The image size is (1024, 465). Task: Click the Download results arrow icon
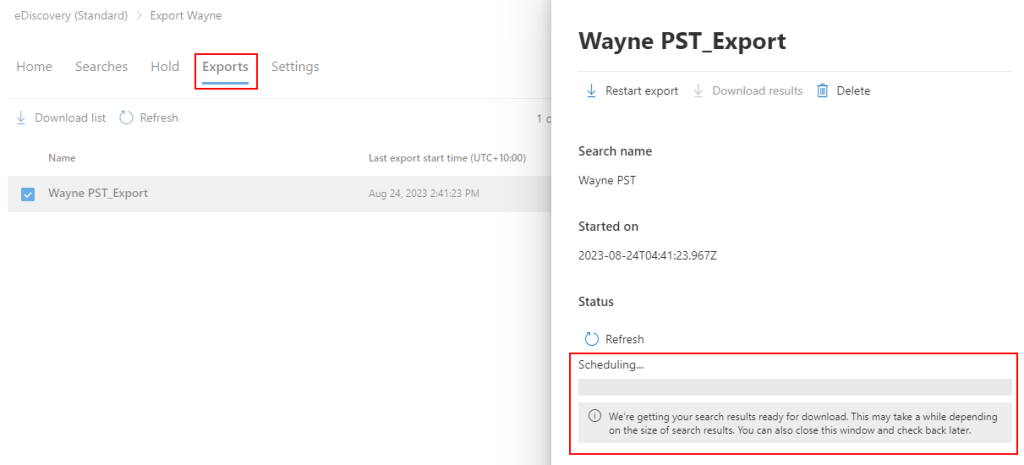pyautogui.click(x=699, y=91)
